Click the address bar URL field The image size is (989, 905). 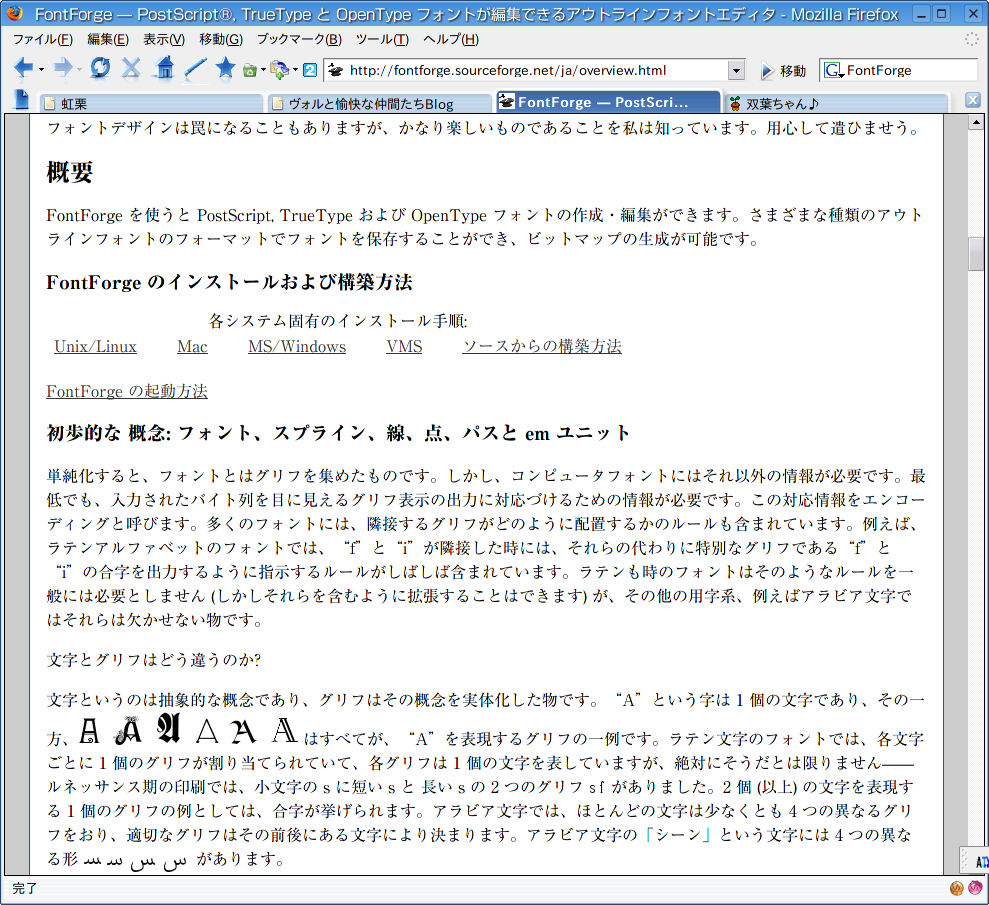pos(535,70)
